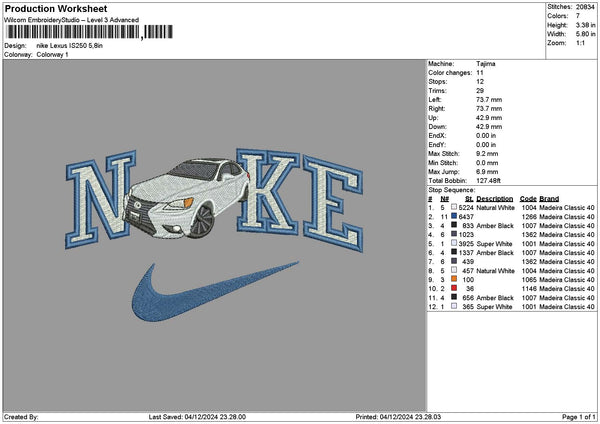Select the Natural White swatch beside 457

(x=454, y=270)
